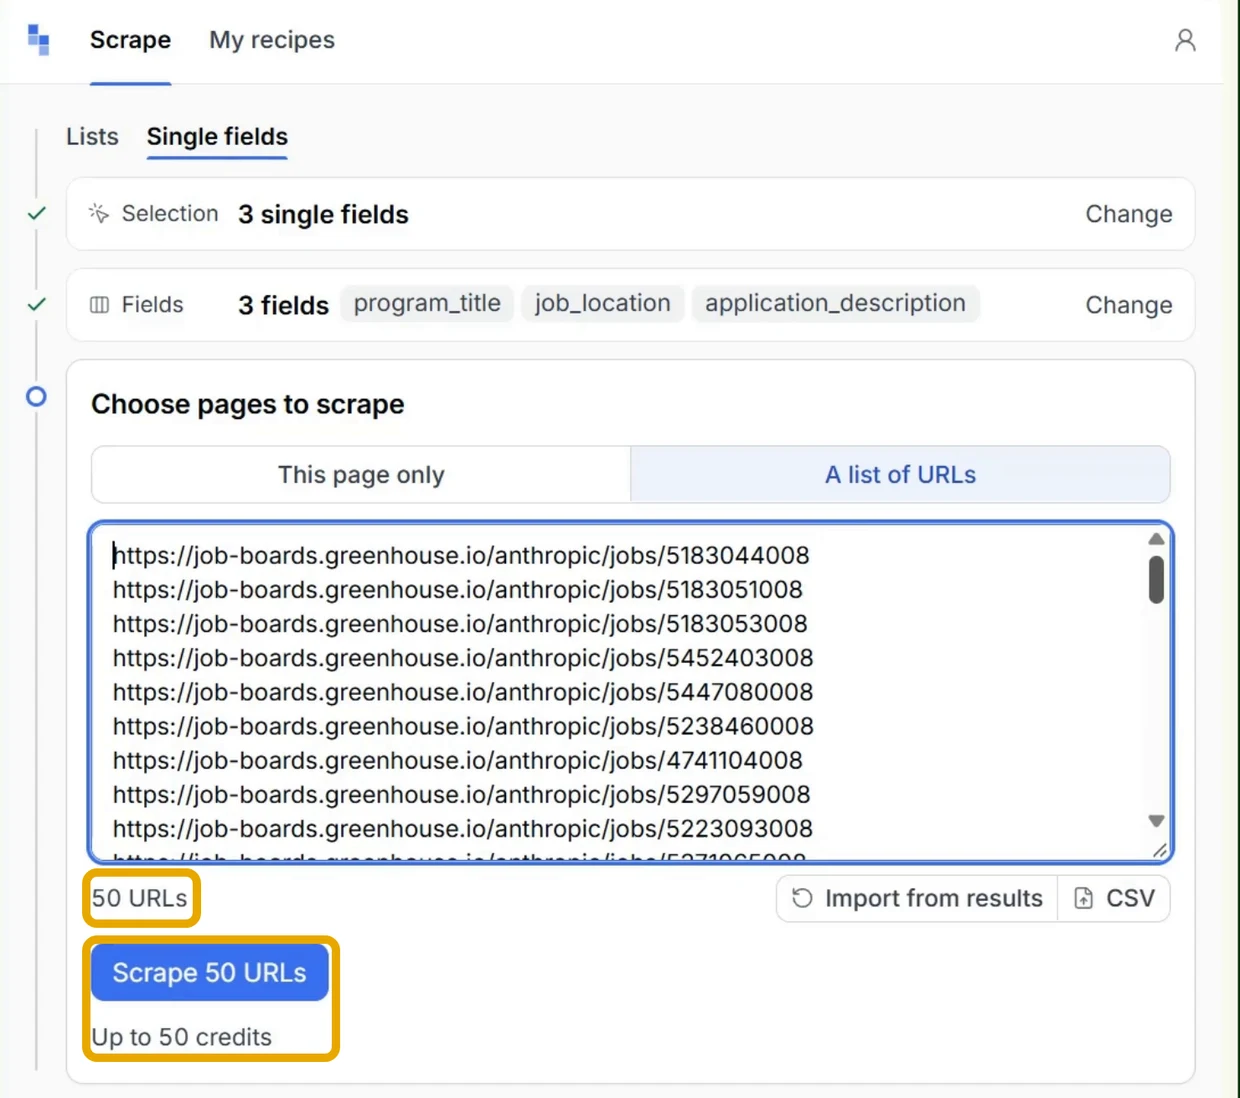Click the URL ending in 5238460008
Screen dimensions: 1240x1098
(x=463, y=725)
